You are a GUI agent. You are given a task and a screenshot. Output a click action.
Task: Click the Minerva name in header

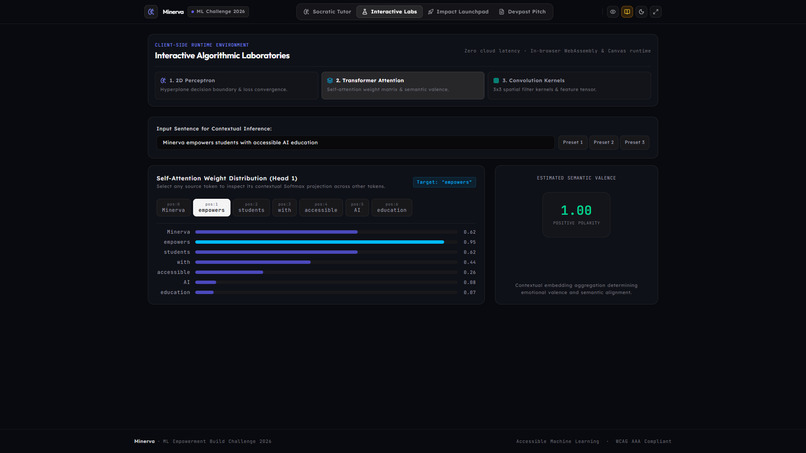click(173, 12)
